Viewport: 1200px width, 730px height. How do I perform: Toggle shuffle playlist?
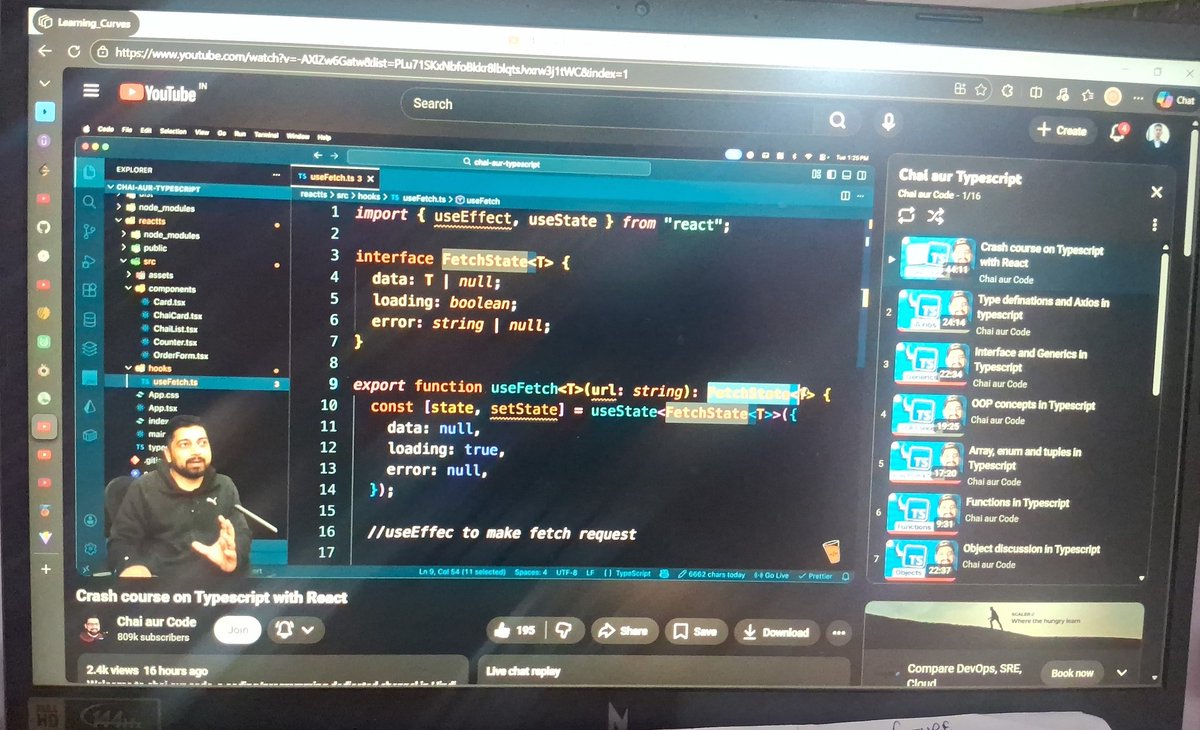coord(935,216)
